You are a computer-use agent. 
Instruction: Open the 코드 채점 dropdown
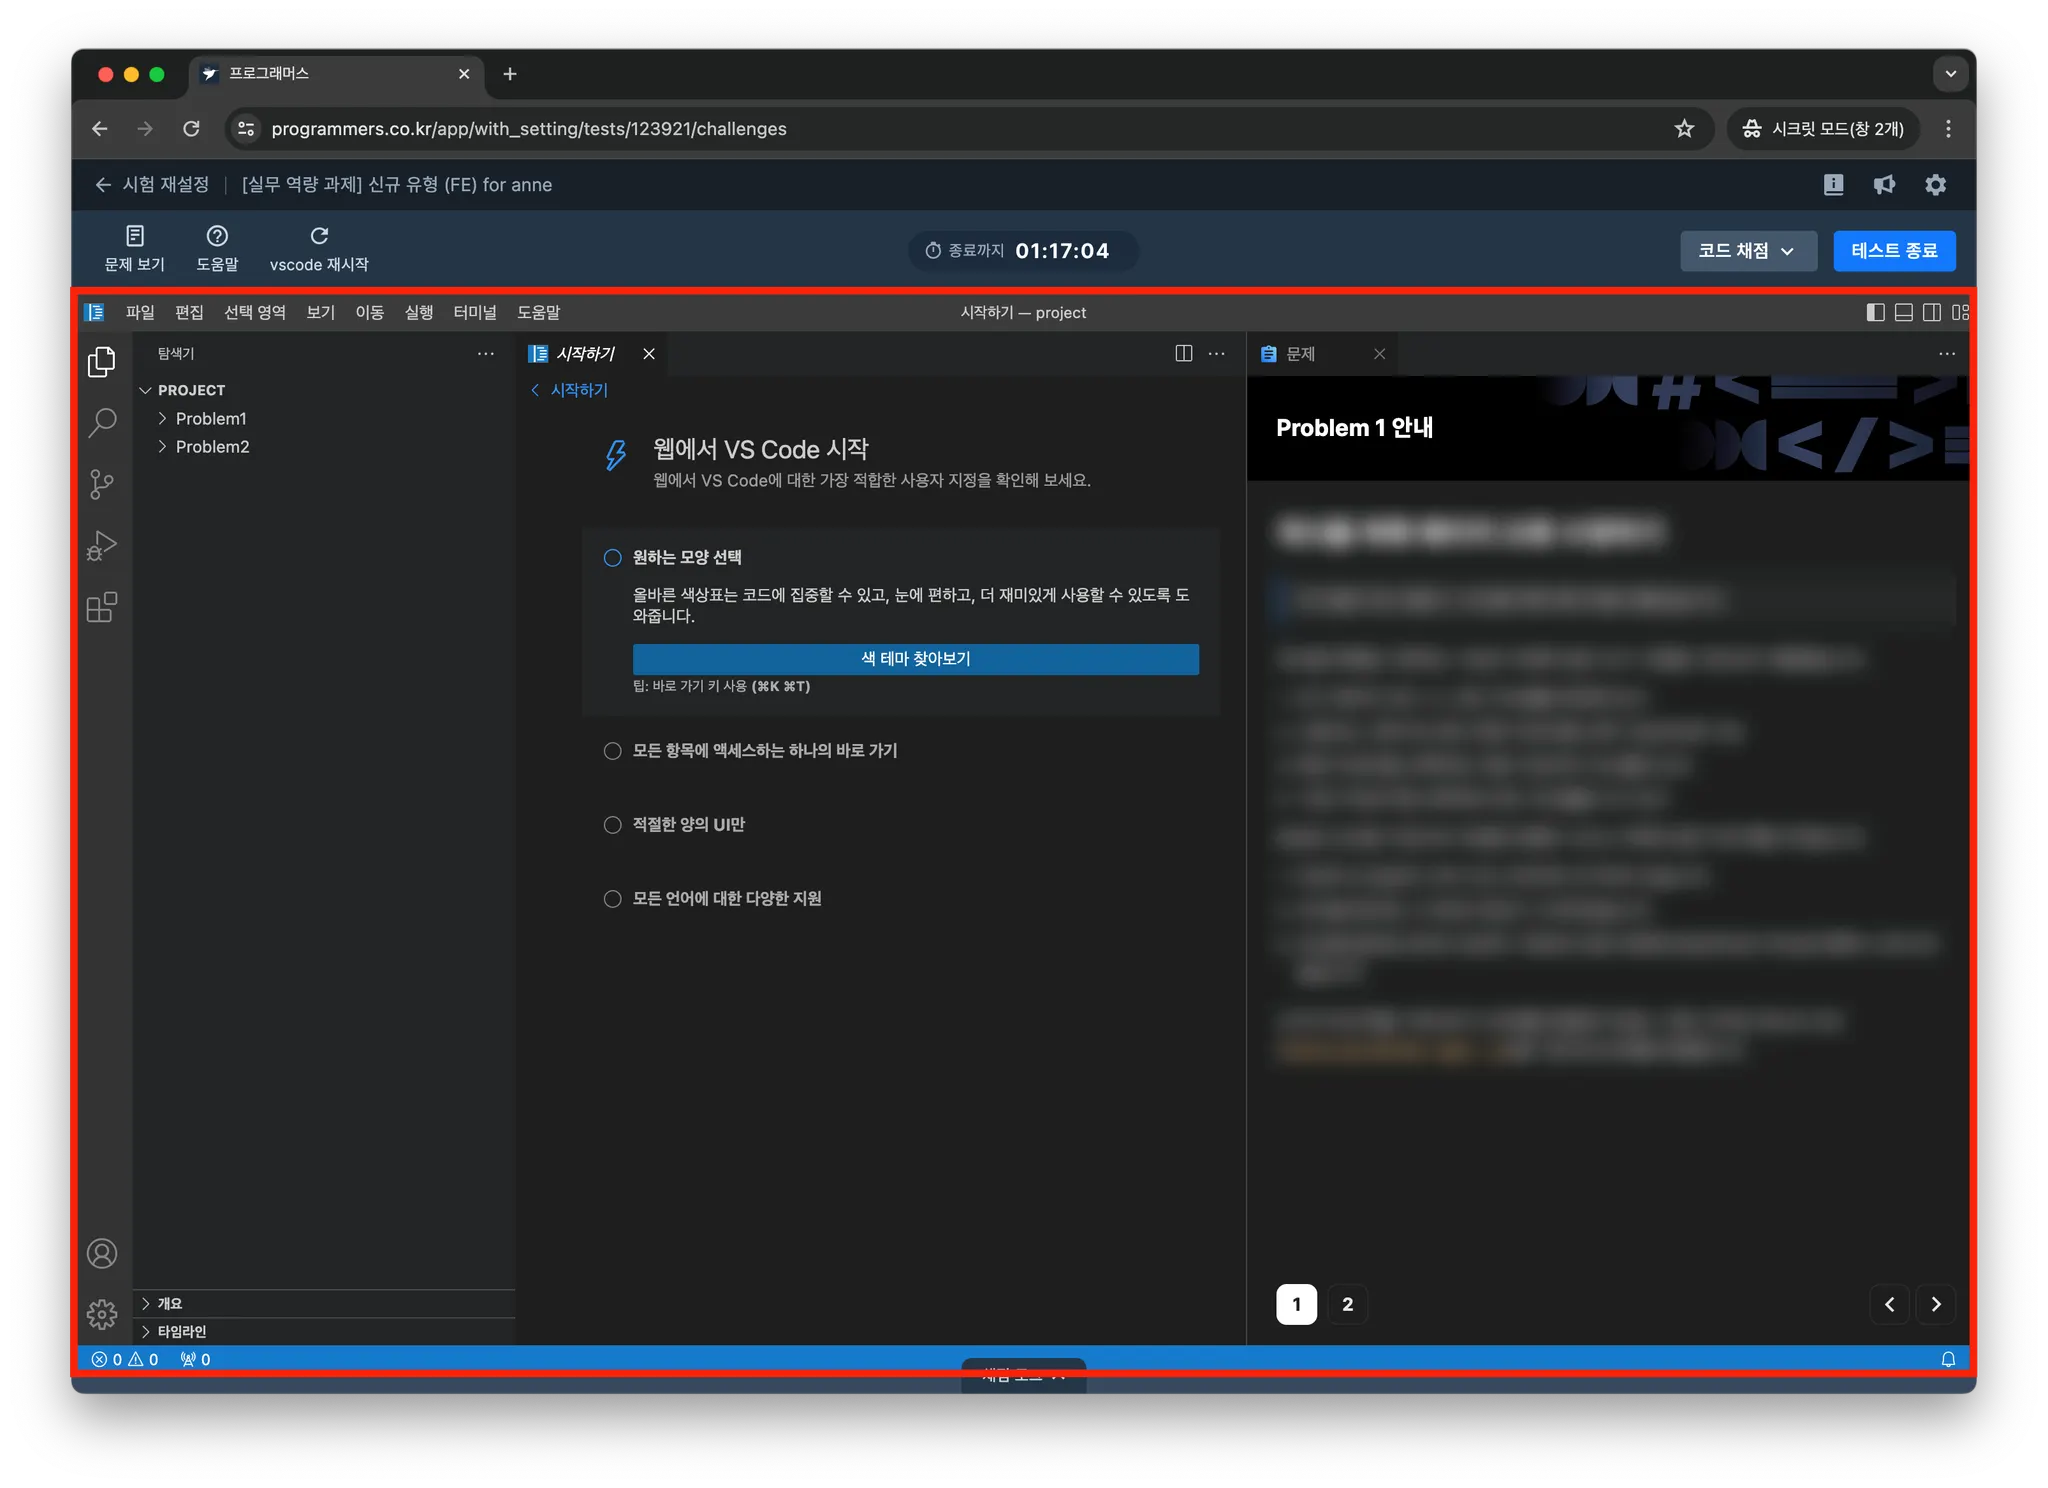[1746, 251]
